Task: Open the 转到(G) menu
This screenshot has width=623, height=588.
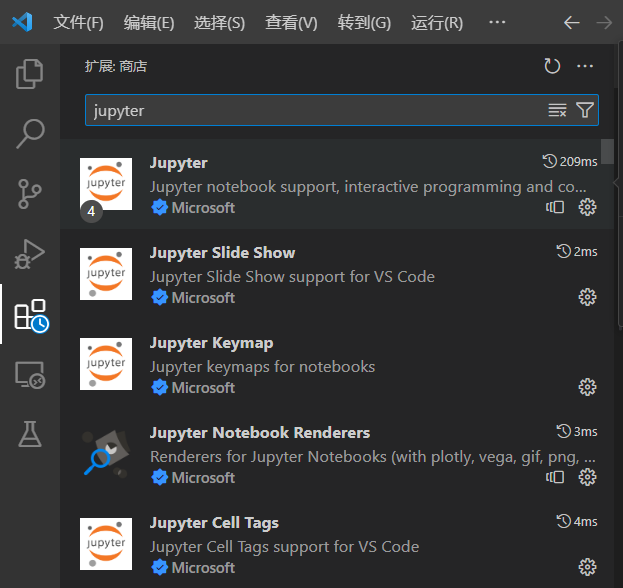Action: coord(364,23)
